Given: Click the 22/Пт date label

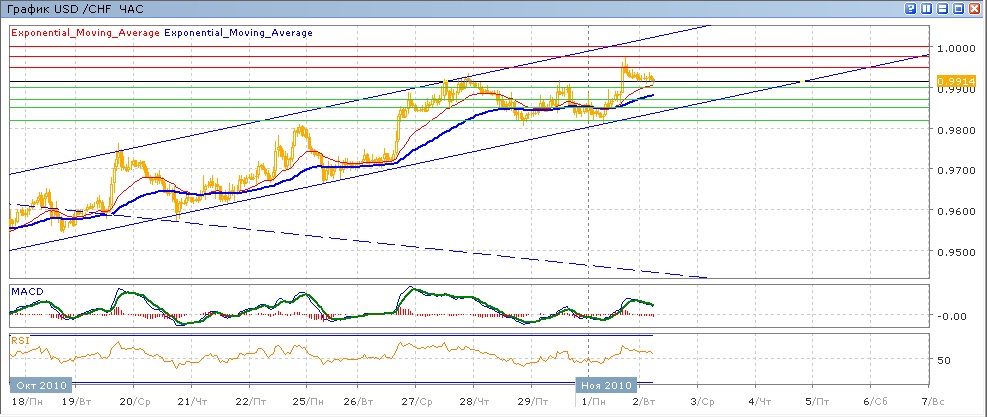Looking at the screenshot, I should [x=250, y=401].
